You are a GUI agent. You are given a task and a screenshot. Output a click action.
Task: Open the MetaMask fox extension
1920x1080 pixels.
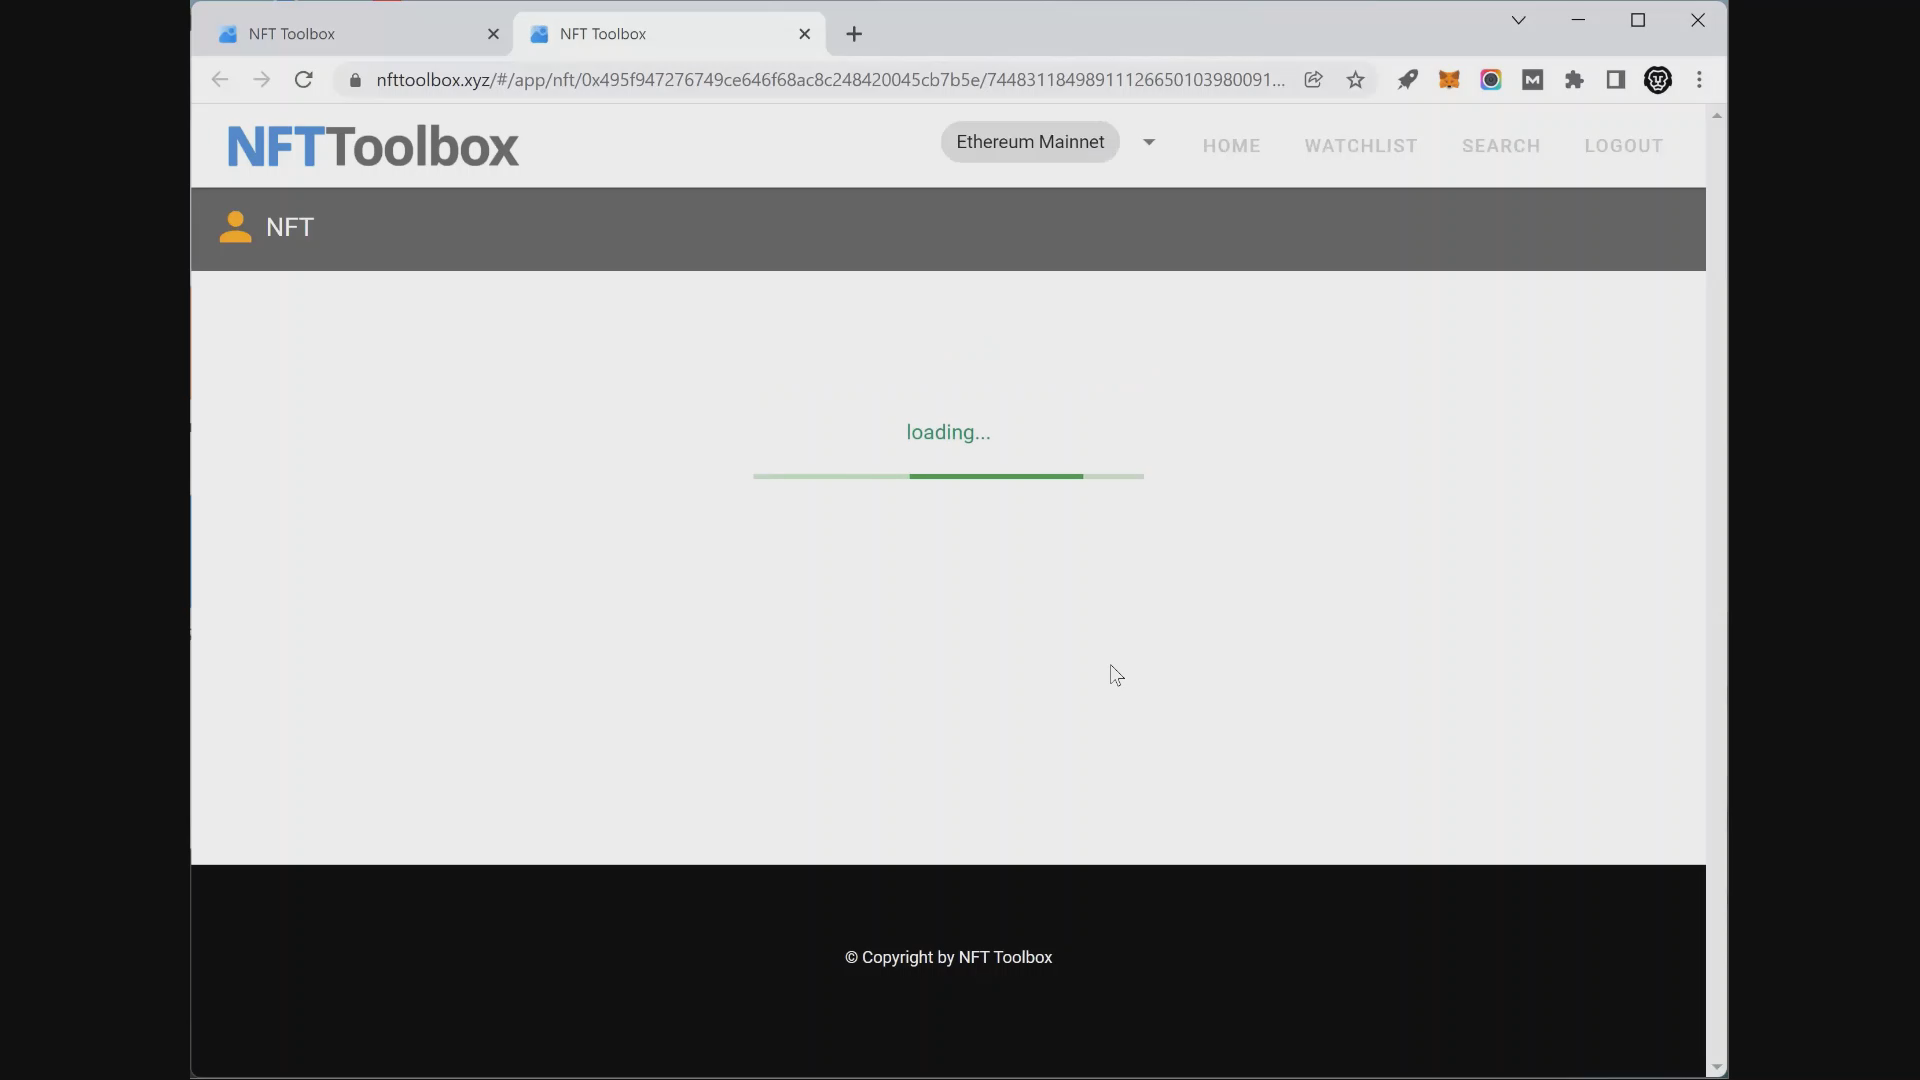pos(1449,80)
